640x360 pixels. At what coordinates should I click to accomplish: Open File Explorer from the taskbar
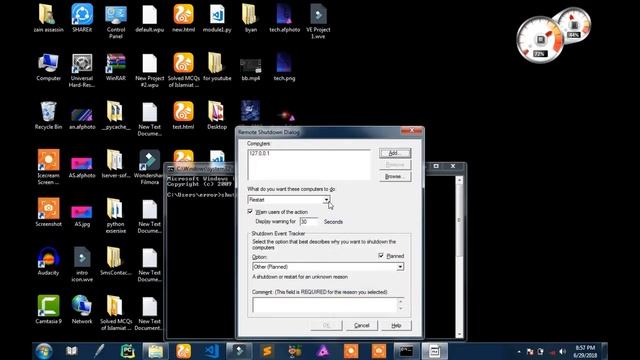click(x=156, y=351)
